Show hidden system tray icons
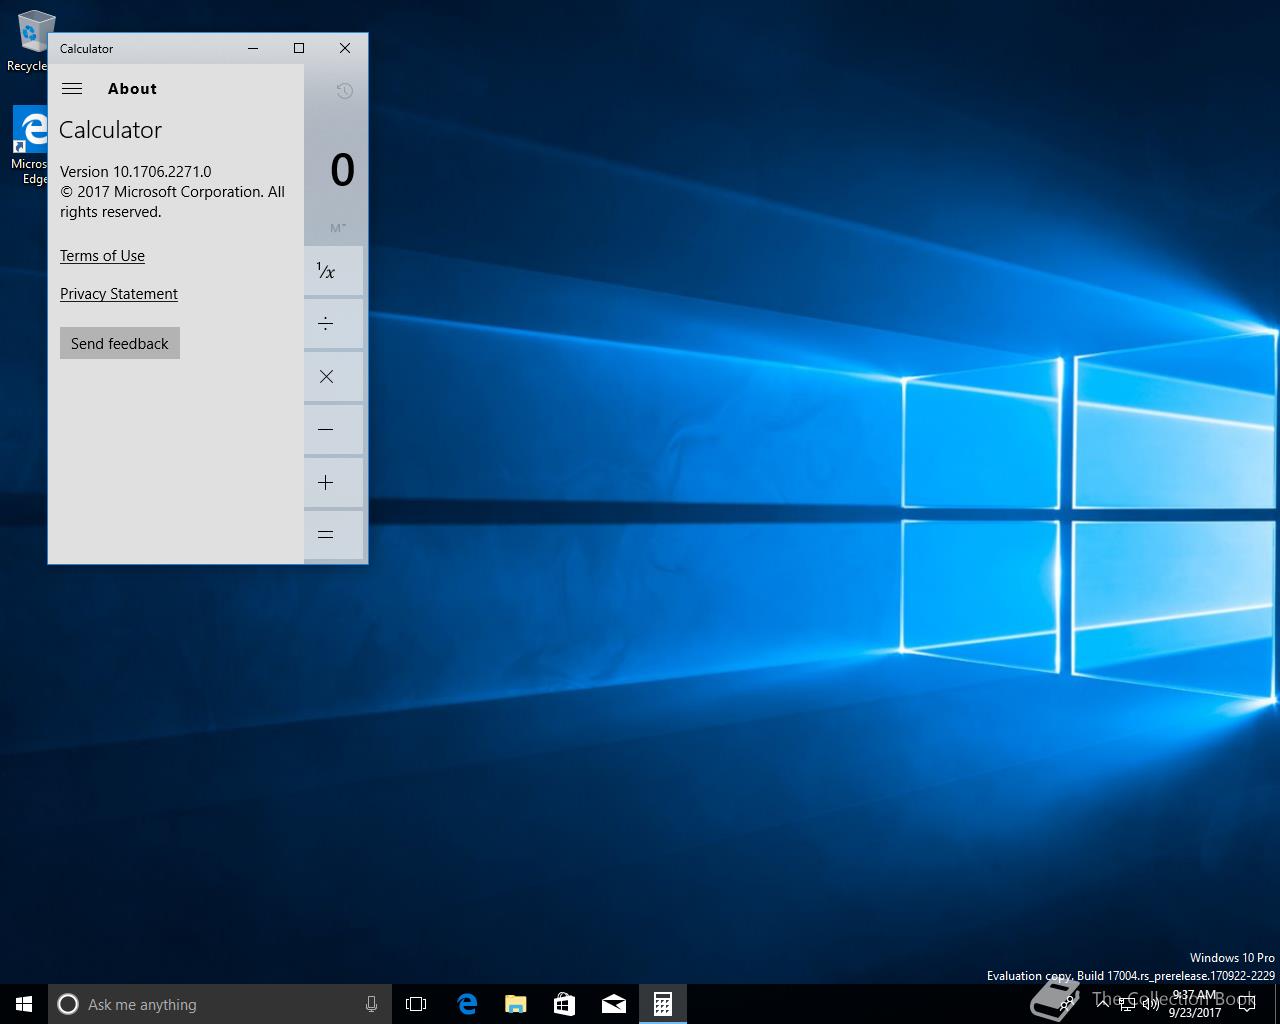 1103,1003
